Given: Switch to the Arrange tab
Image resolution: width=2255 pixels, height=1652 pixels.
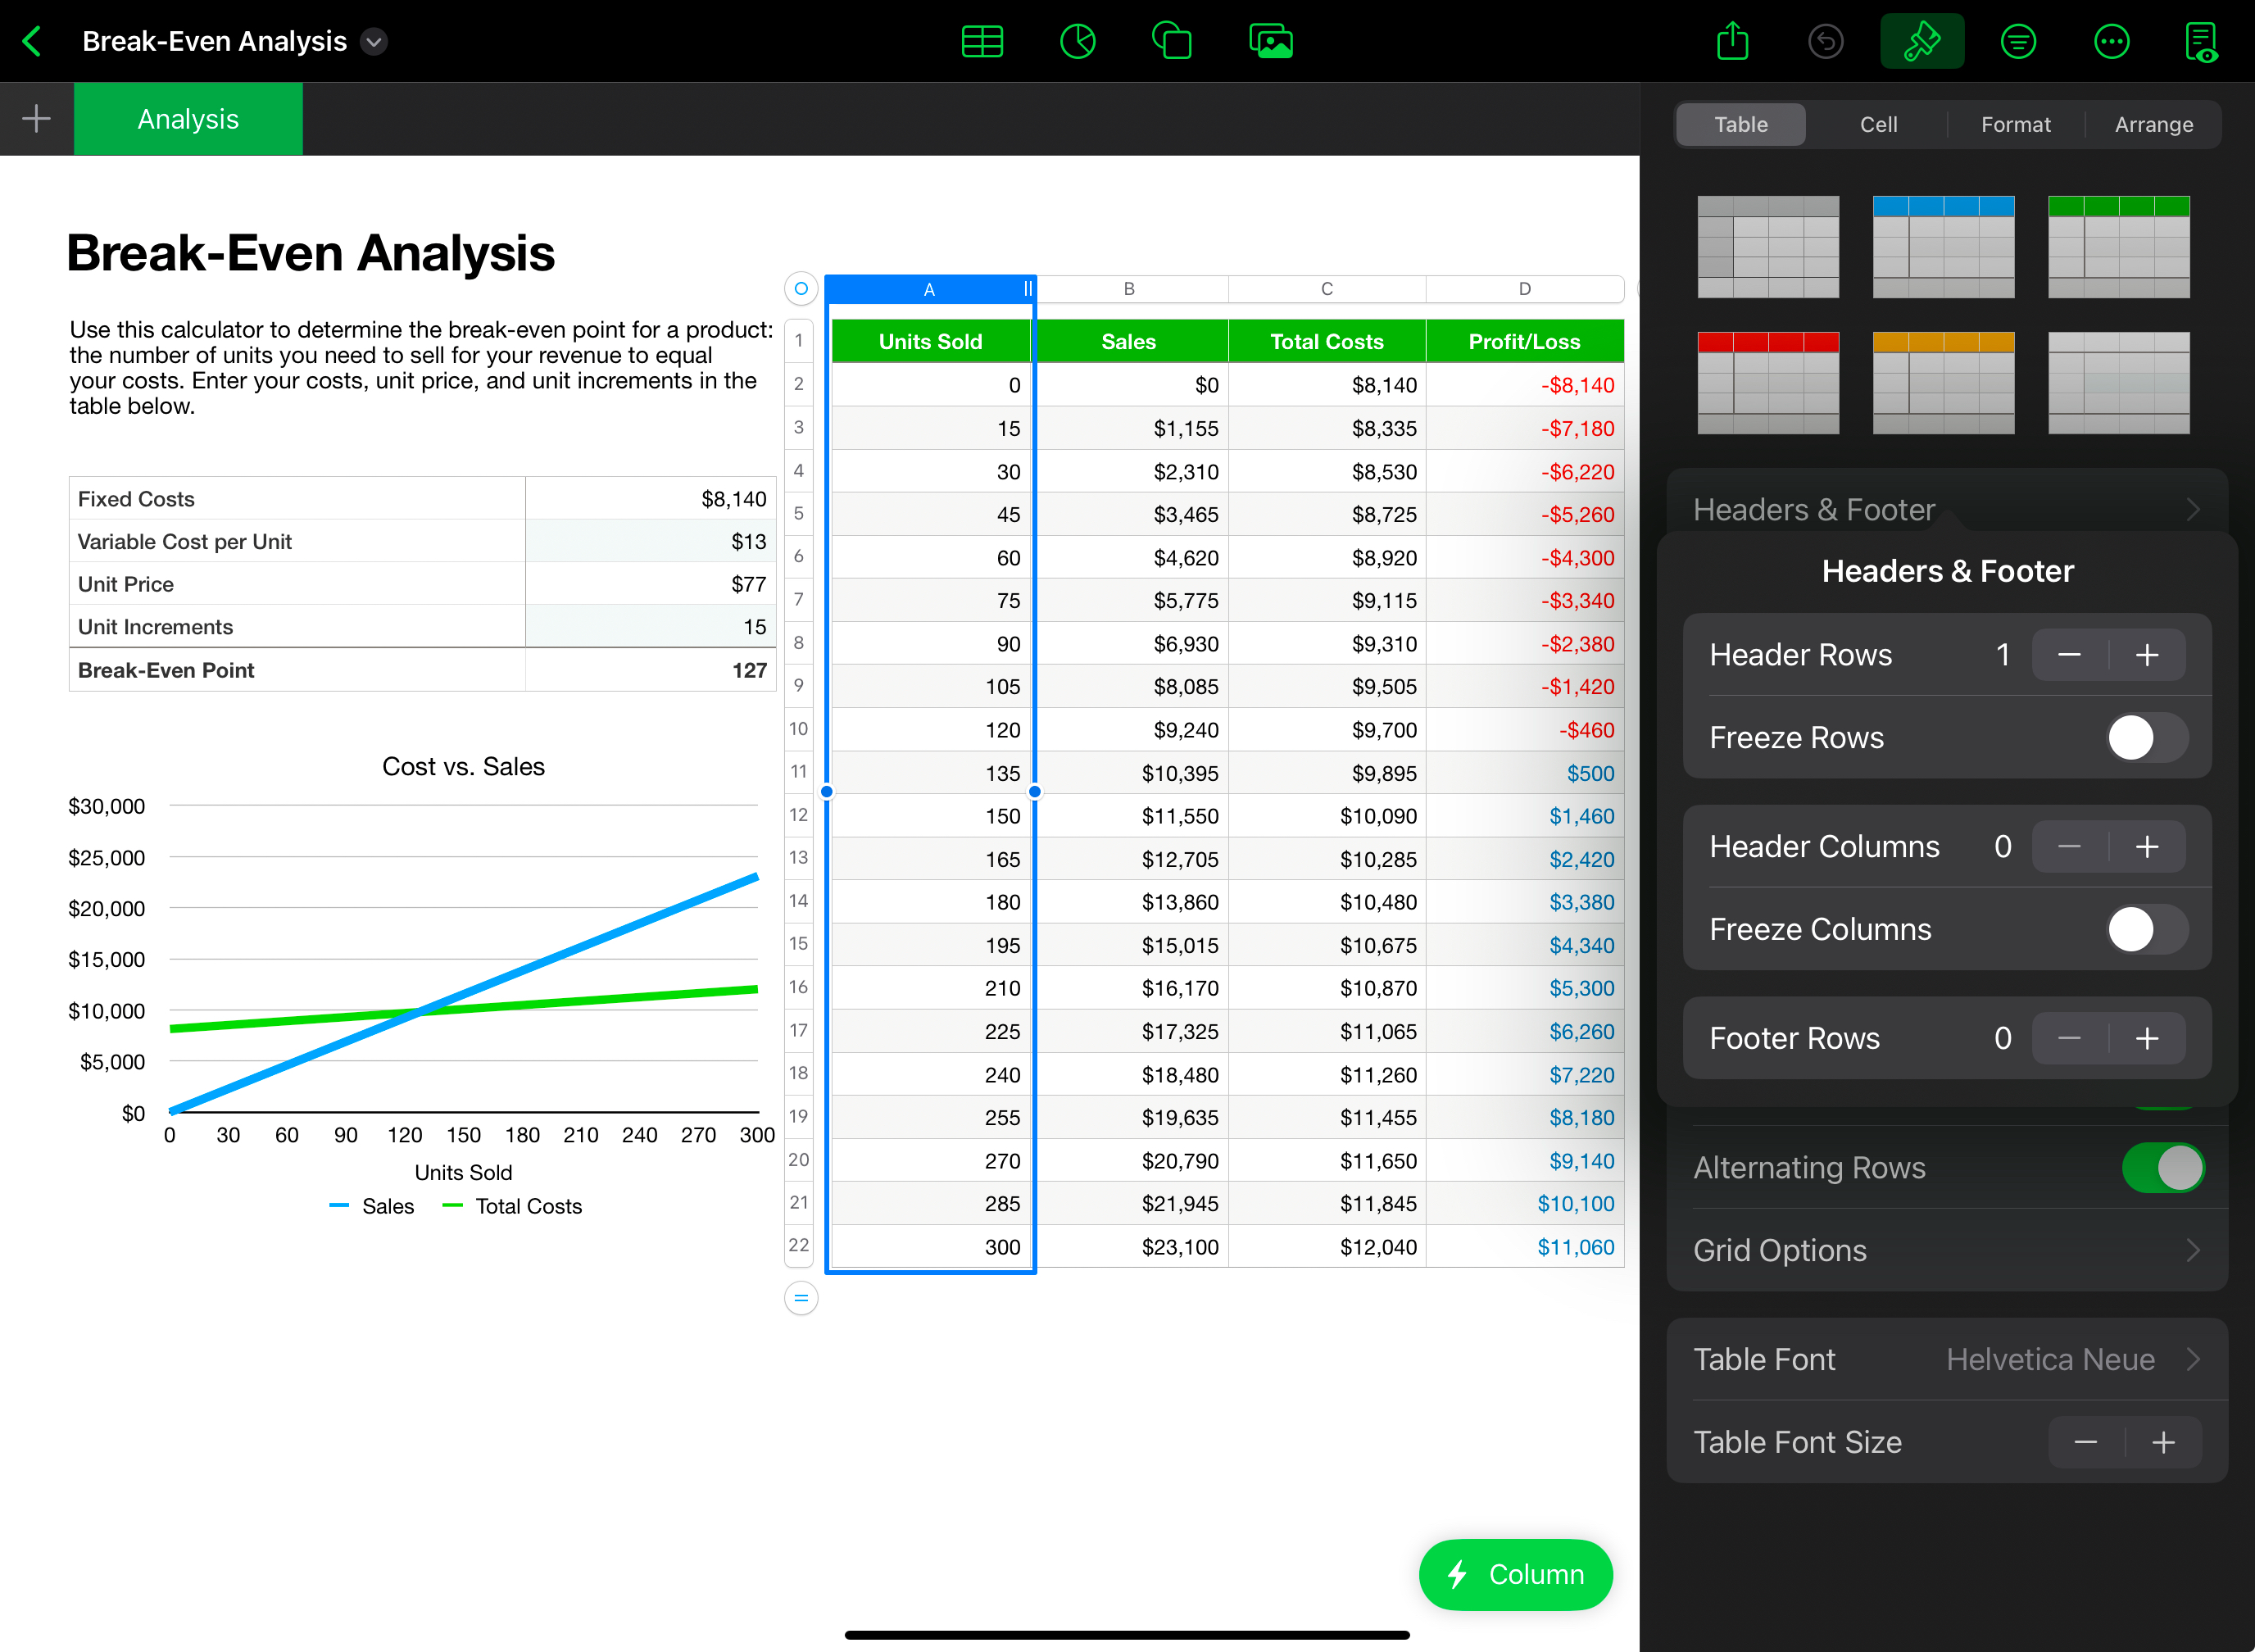Looking at the screenshot, I should pos(2153,124).
